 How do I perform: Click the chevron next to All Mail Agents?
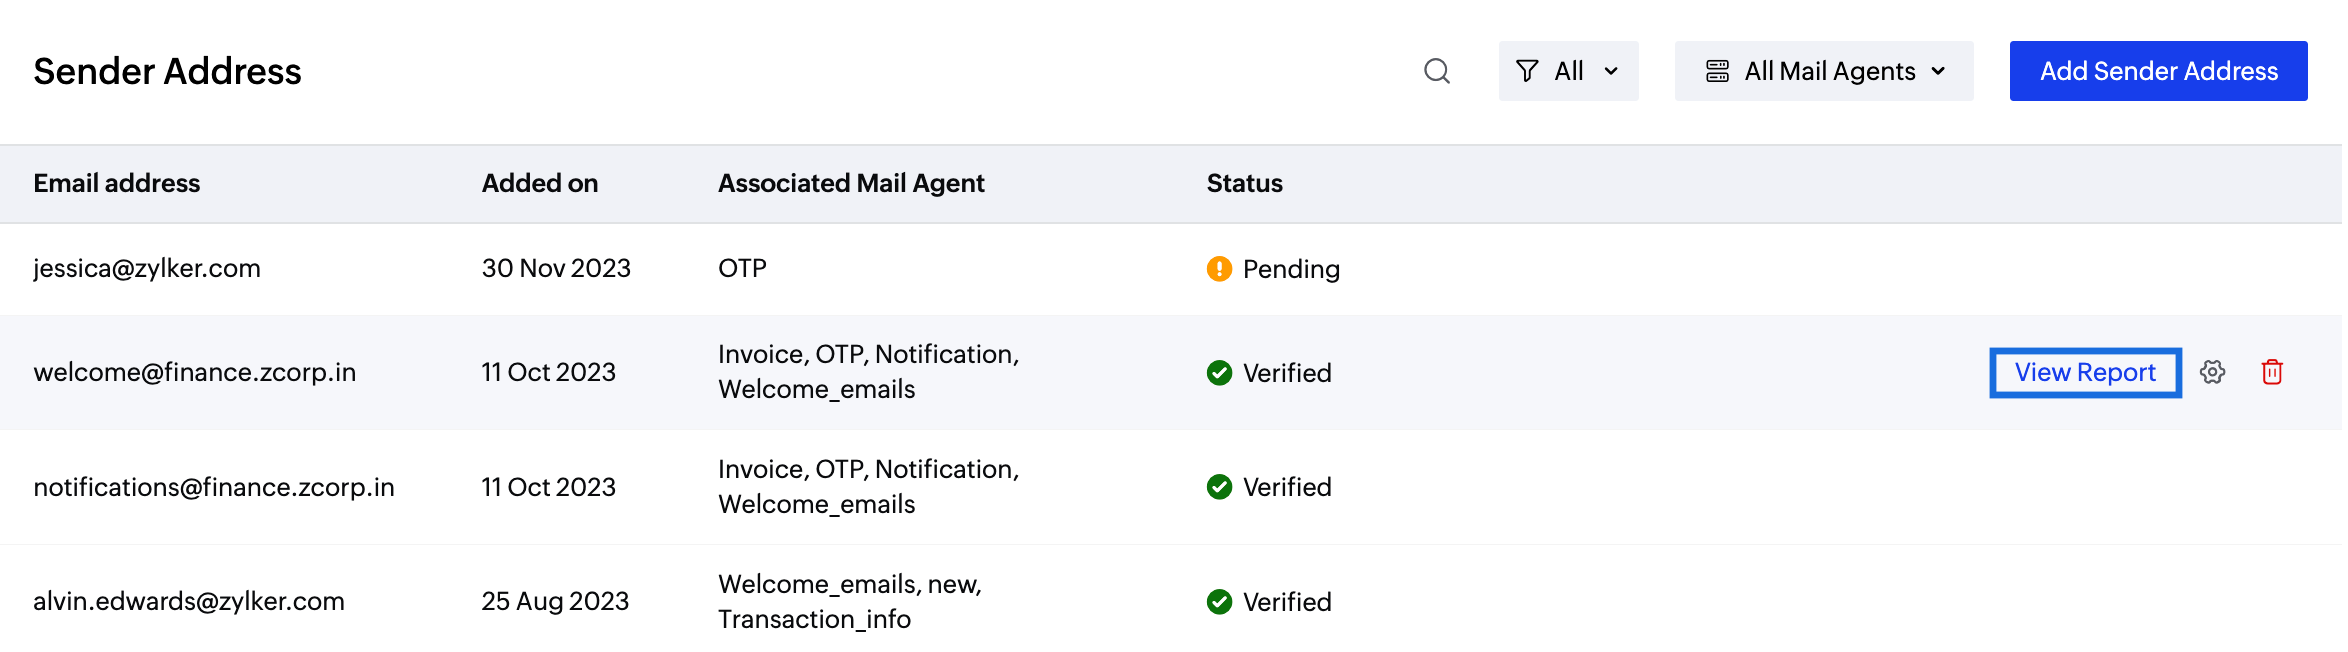(x=1938, y=71)
